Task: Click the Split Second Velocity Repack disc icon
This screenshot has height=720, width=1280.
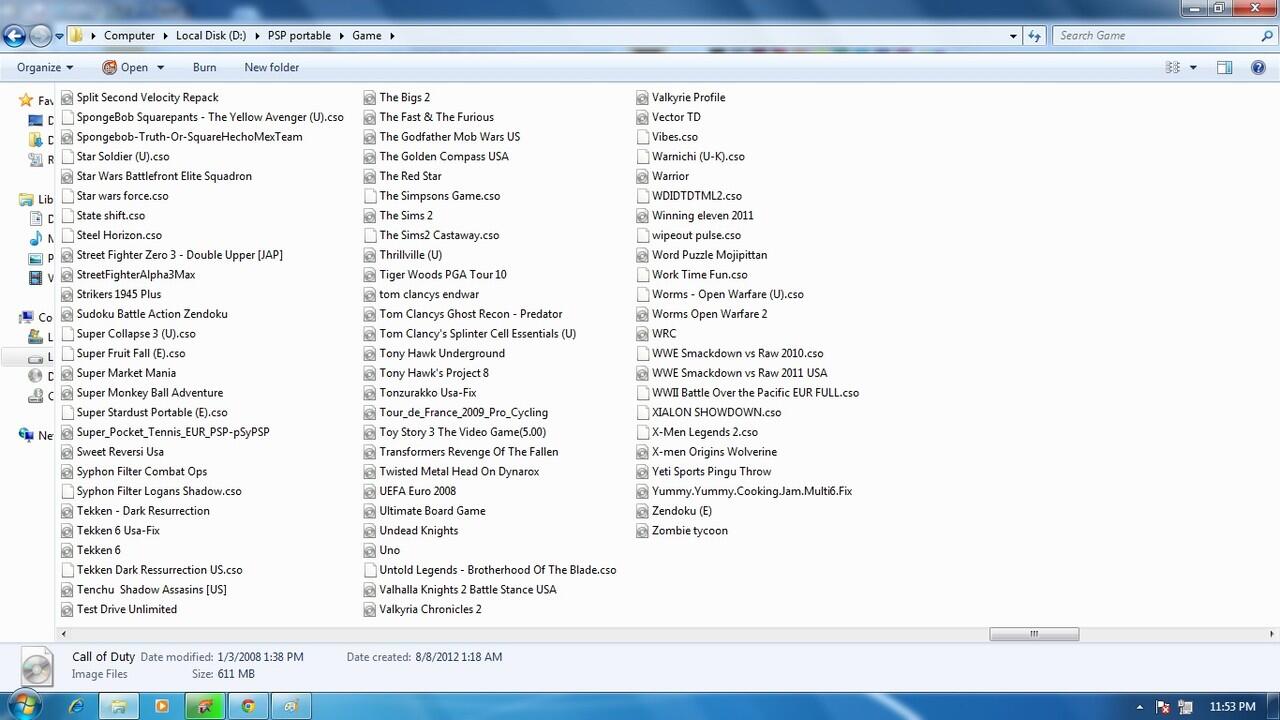Action: click(x=67, y=98)
